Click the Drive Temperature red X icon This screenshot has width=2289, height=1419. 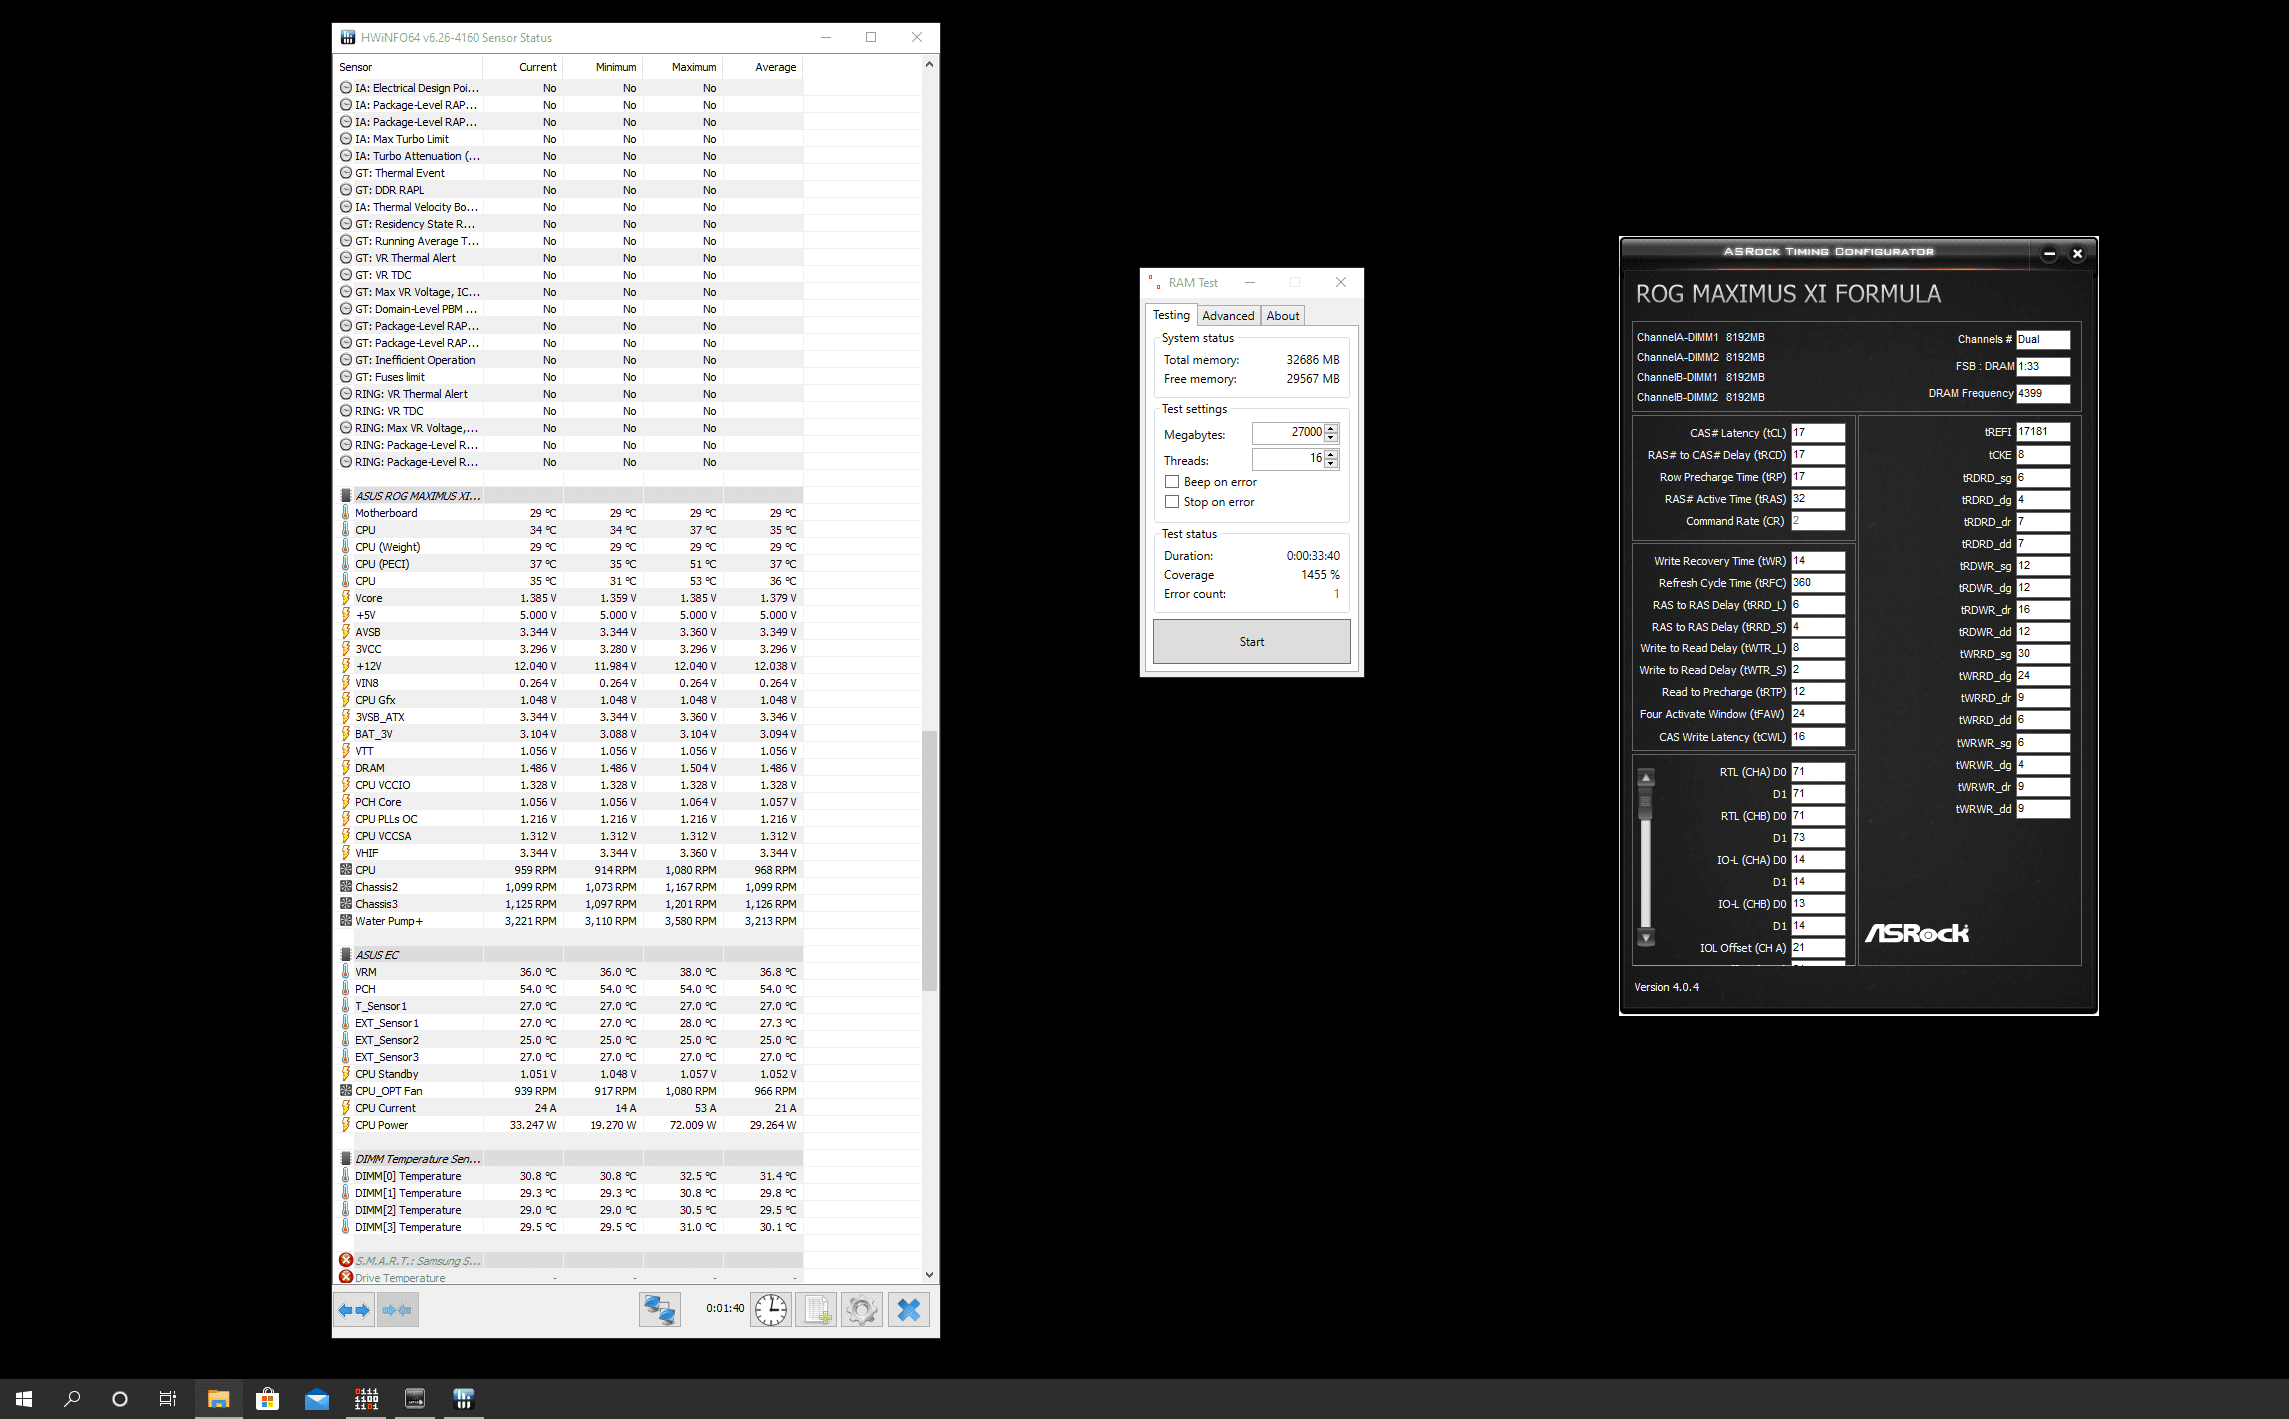[x=346, y=1278]
